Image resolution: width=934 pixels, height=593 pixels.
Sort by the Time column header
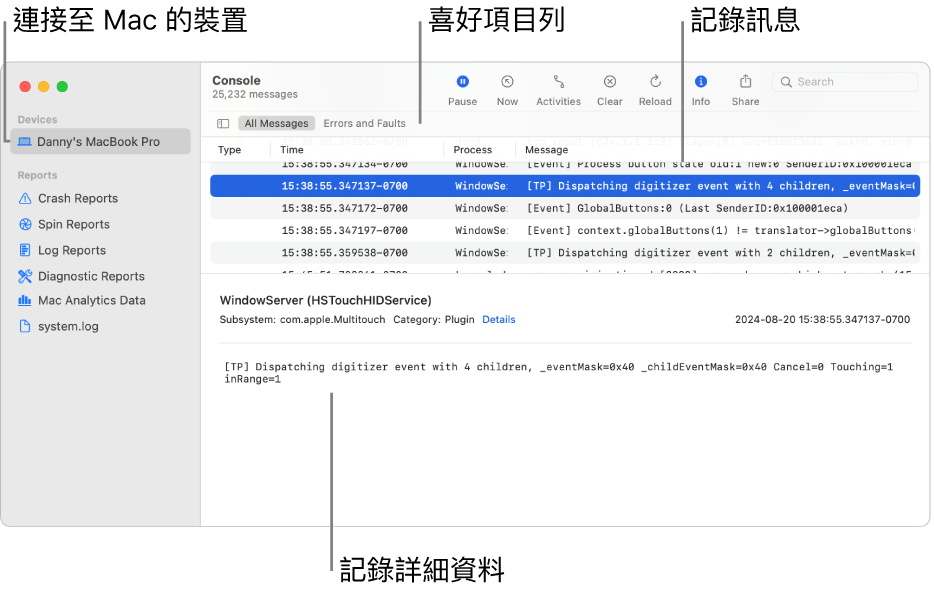point(292,150)
